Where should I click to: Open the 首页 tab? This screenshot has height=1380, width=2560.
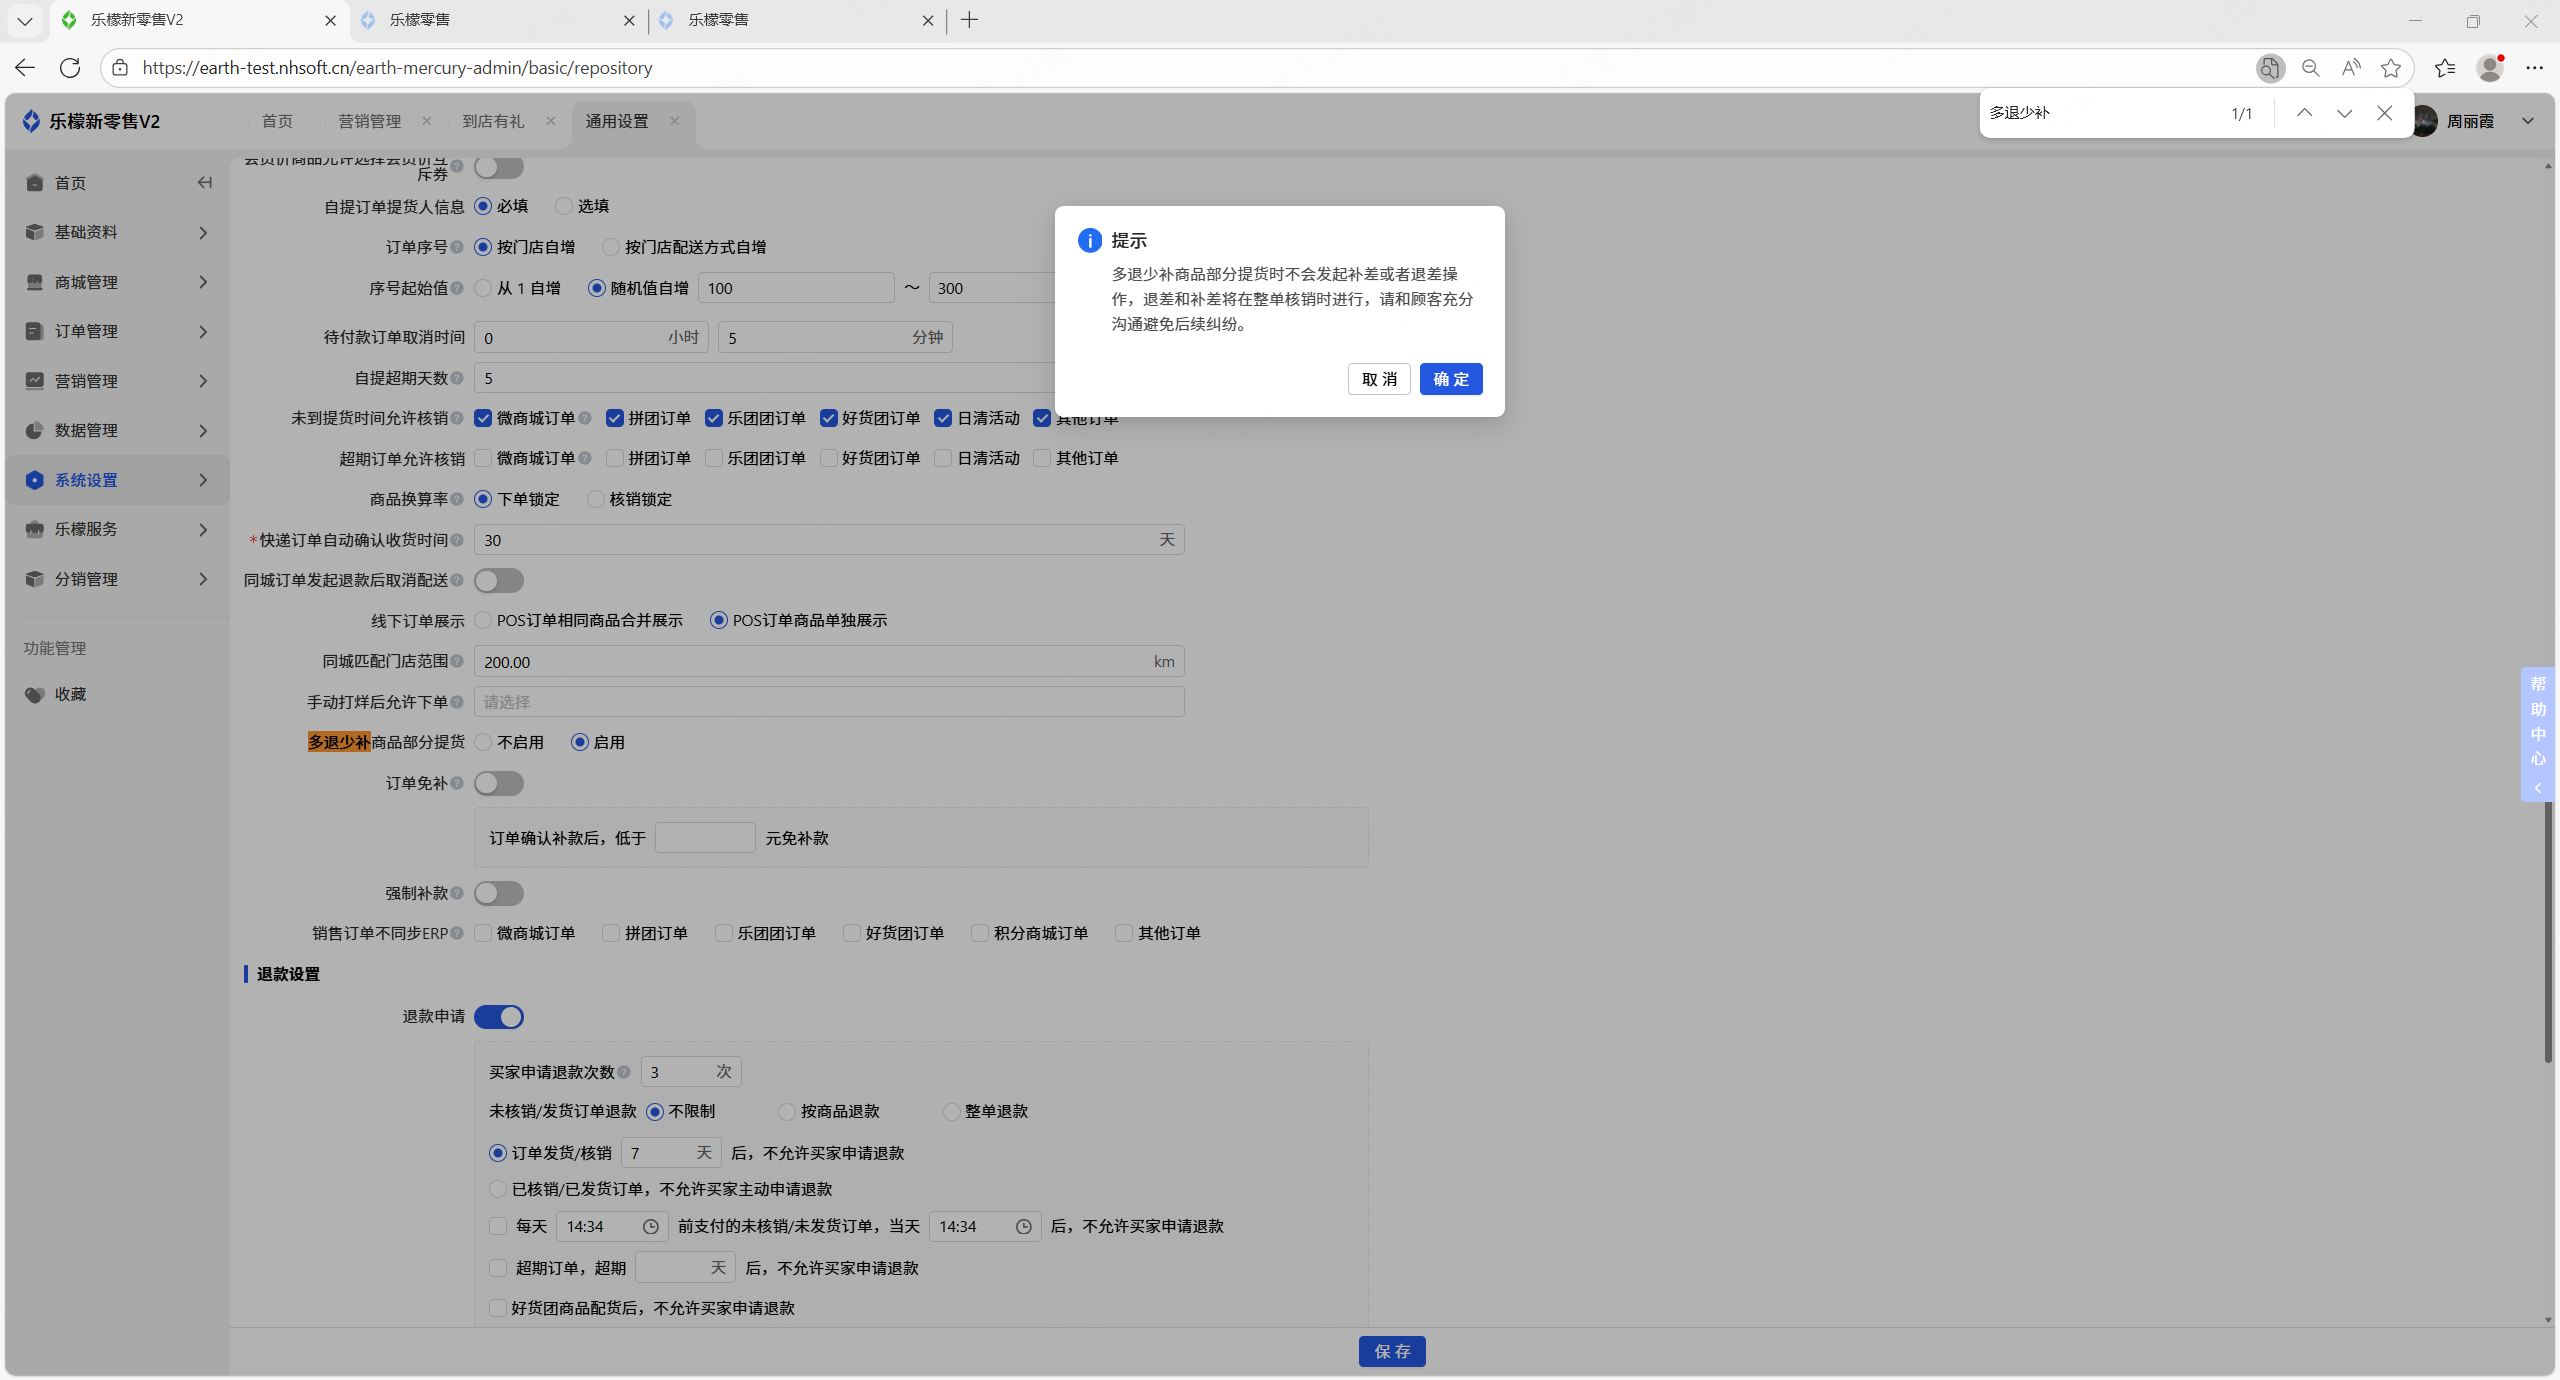tap(277, 121)
